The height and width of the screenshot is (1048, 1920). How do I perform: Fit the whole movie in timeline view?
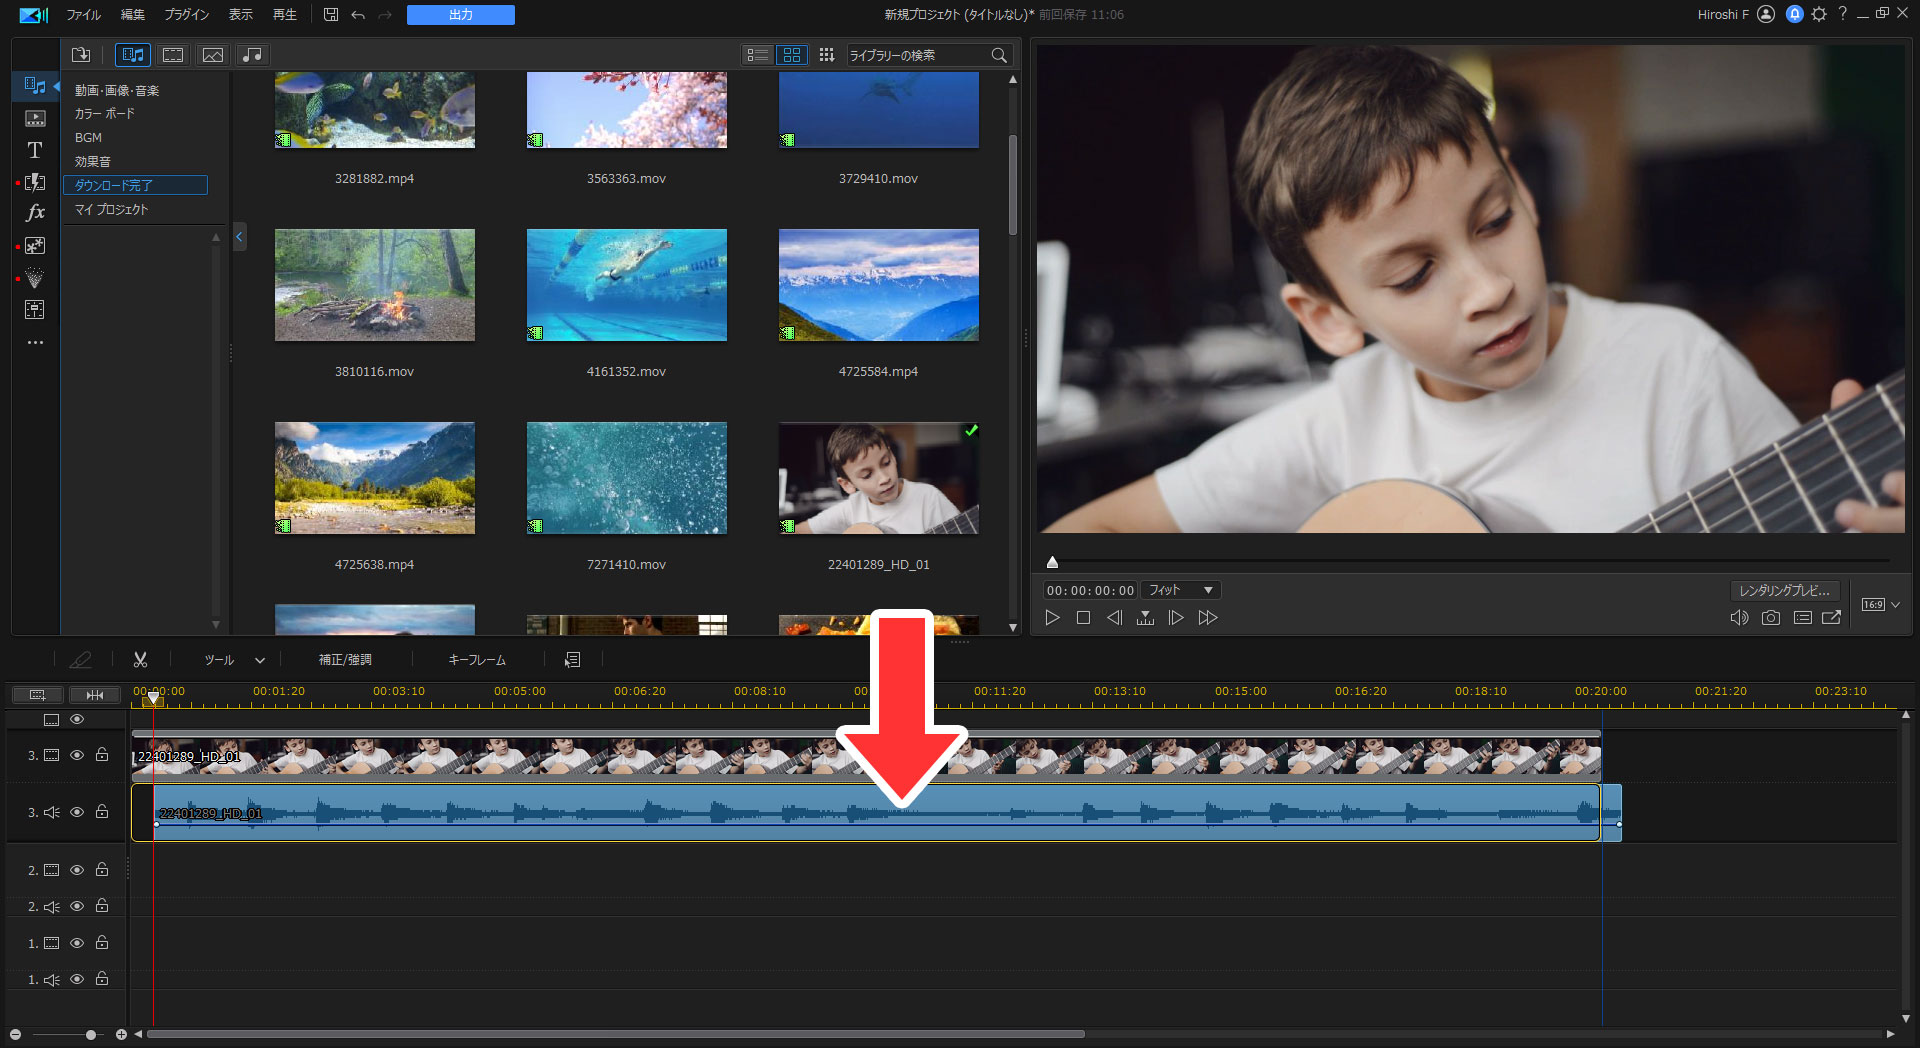click(x=95, y=695)
